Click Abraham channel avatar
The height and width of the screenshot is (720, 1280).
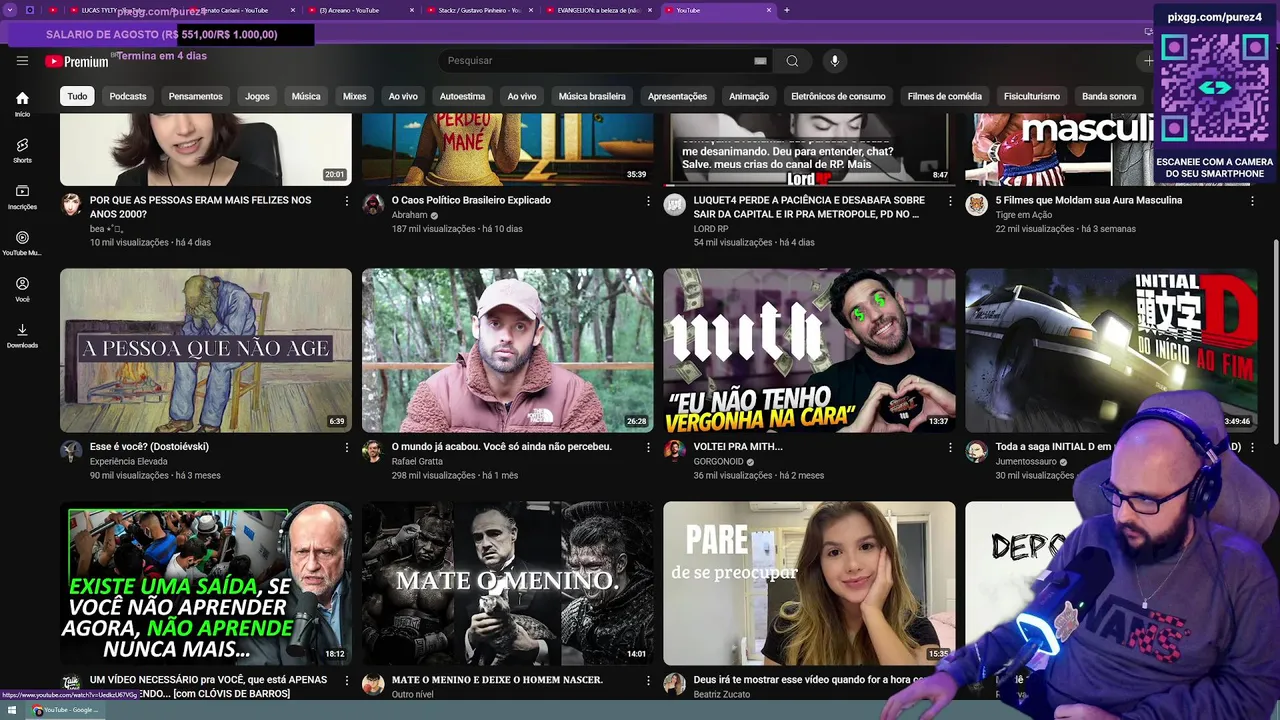click(373, 204)
